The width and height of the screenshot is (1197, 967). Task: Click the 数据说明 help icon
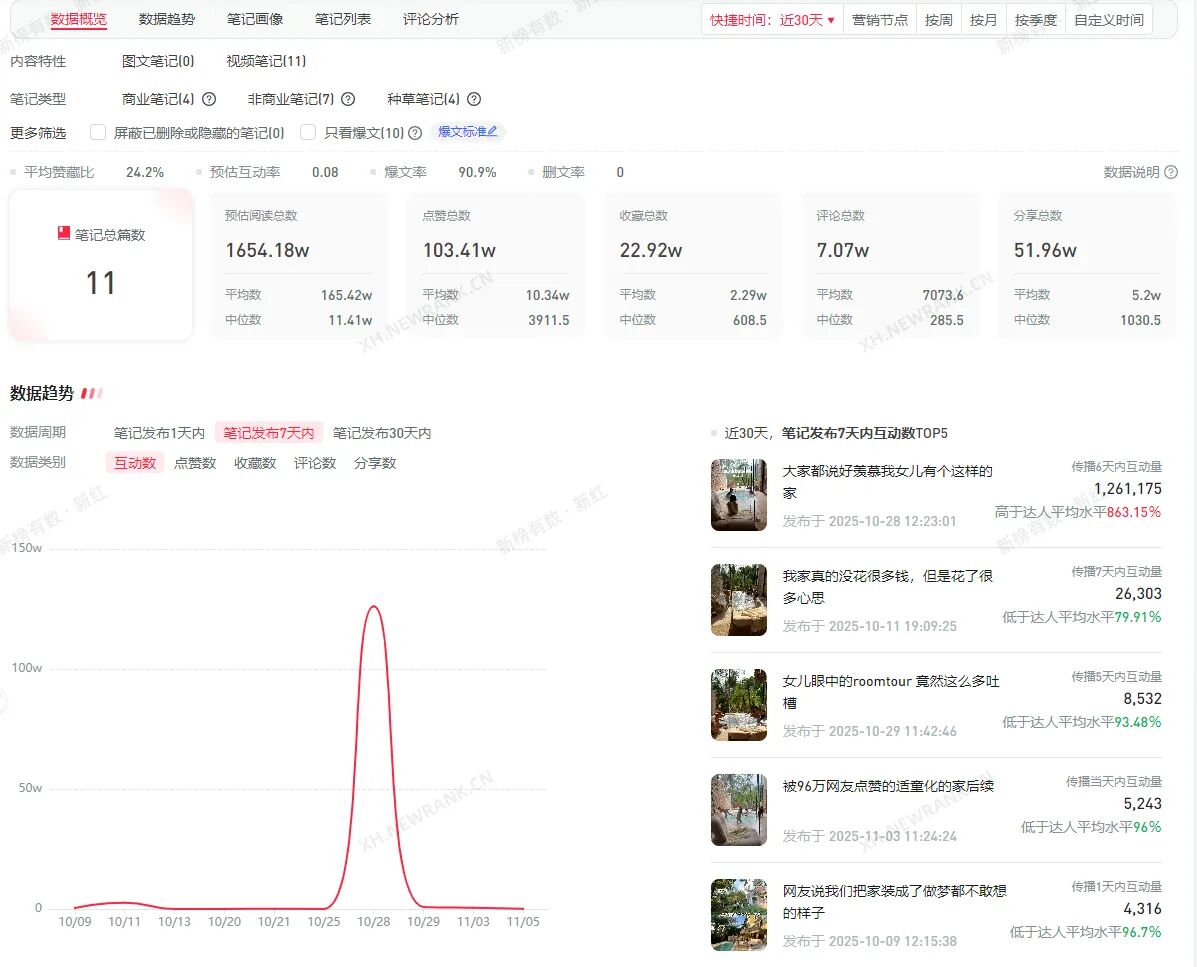click(1171, 172)
